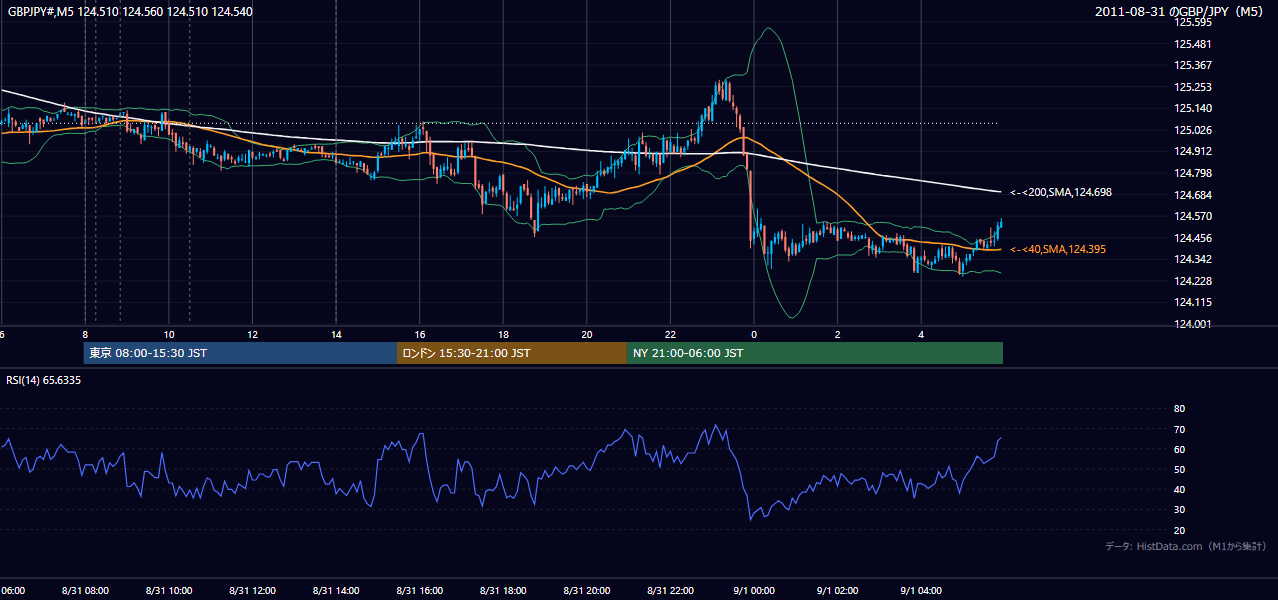Click RSI scale value 40
The height and width of the screenshot is (600, 1278).
(x=1179, y=490)
